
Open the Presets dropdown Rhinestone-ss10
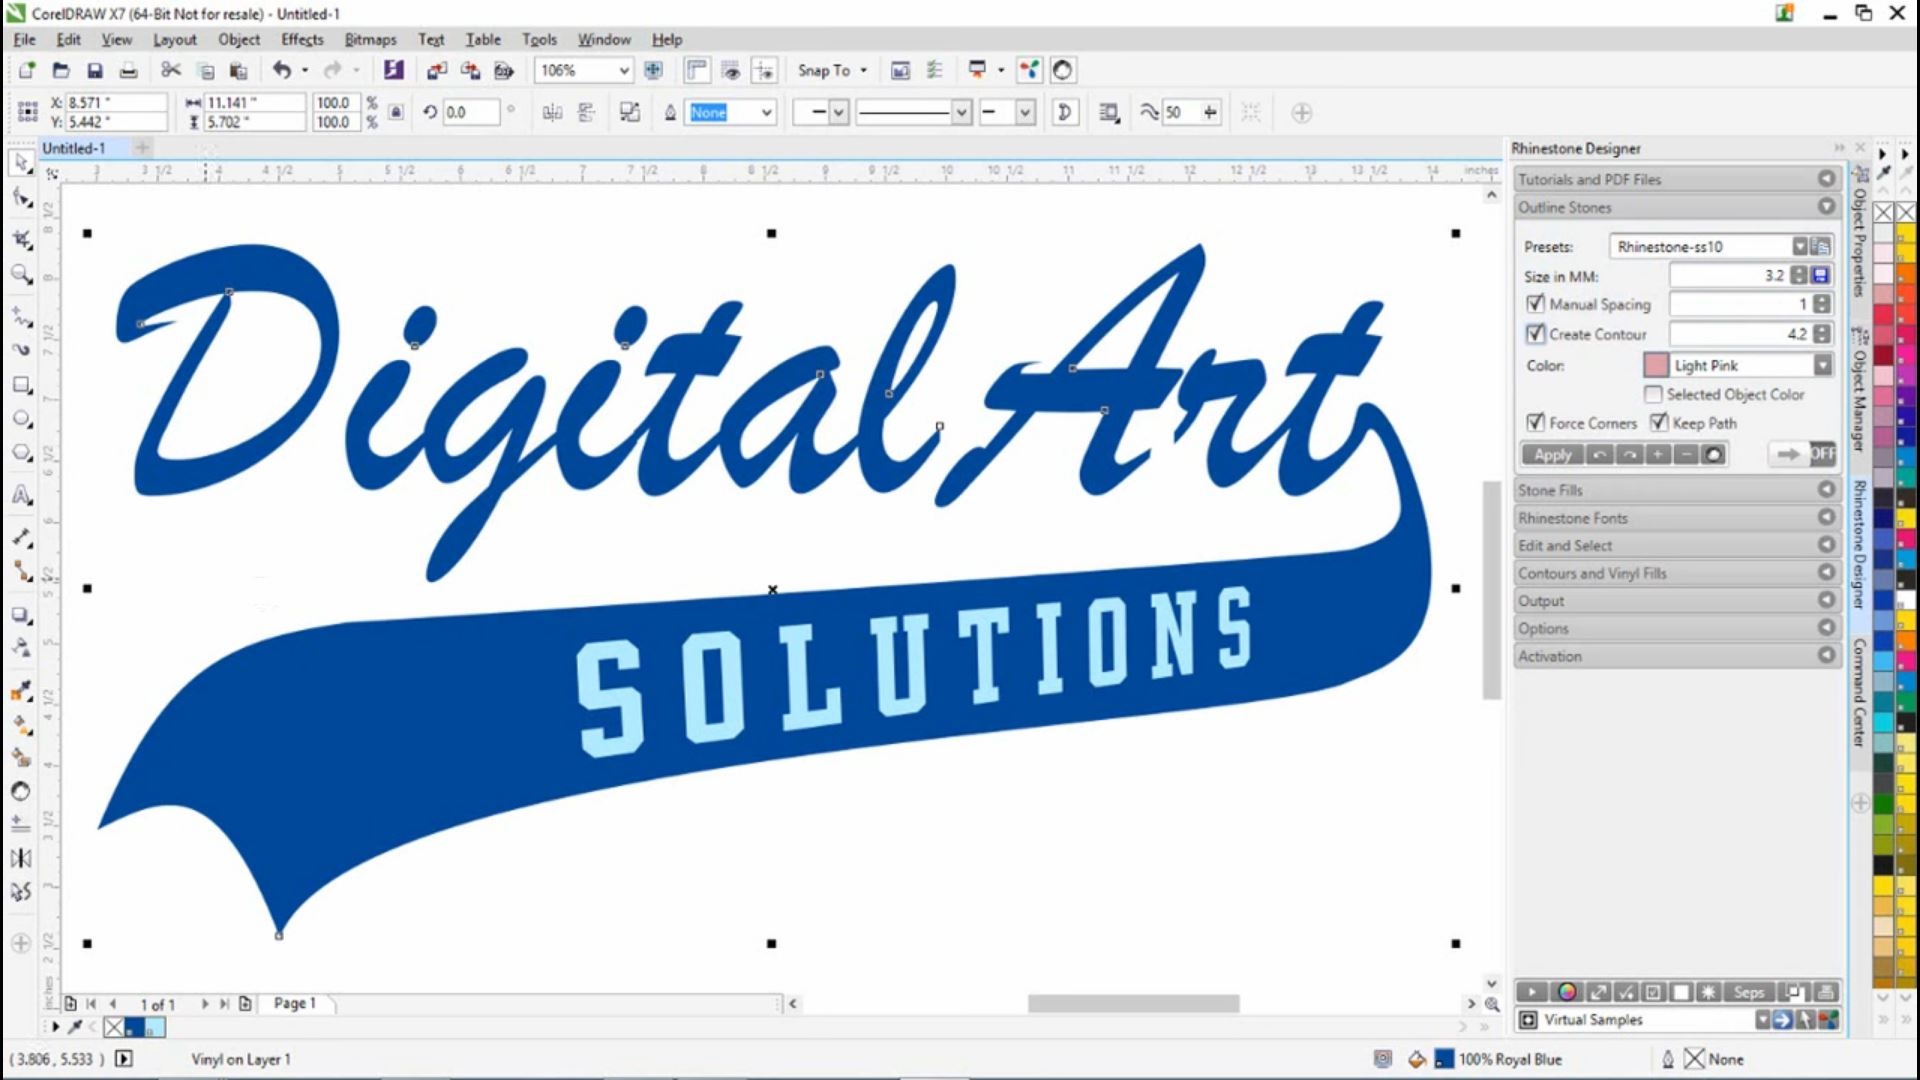(1799, 246)
